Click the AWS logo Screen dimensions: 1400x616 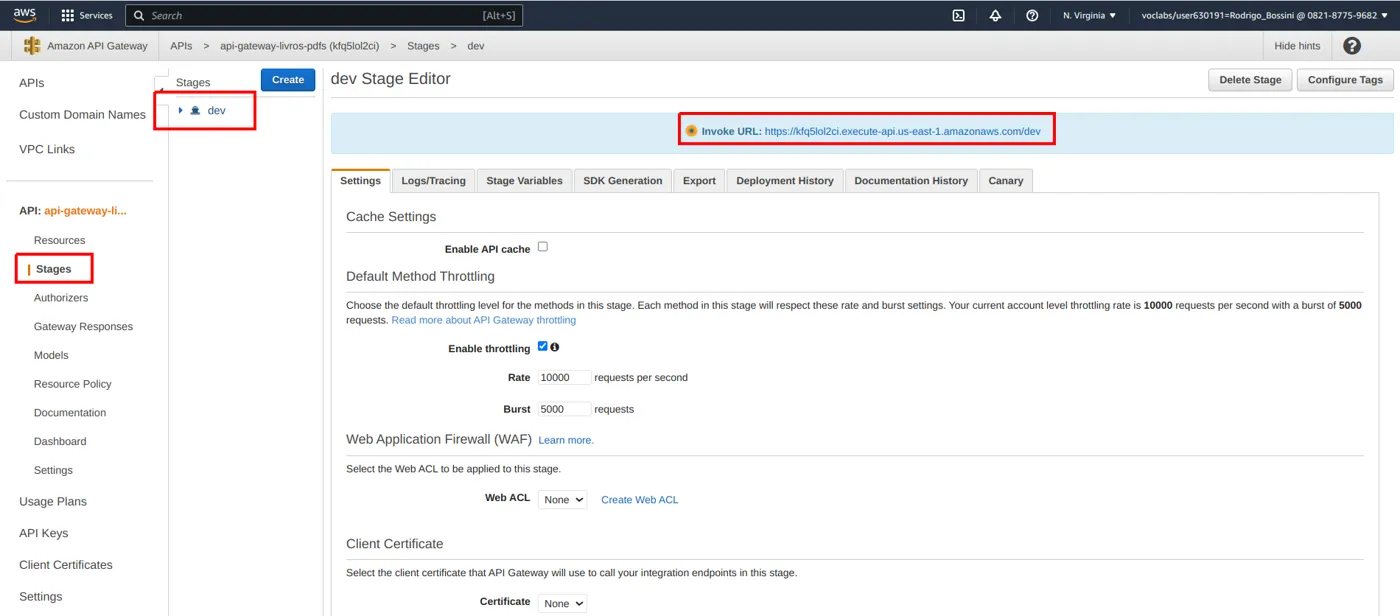point(25,15)
